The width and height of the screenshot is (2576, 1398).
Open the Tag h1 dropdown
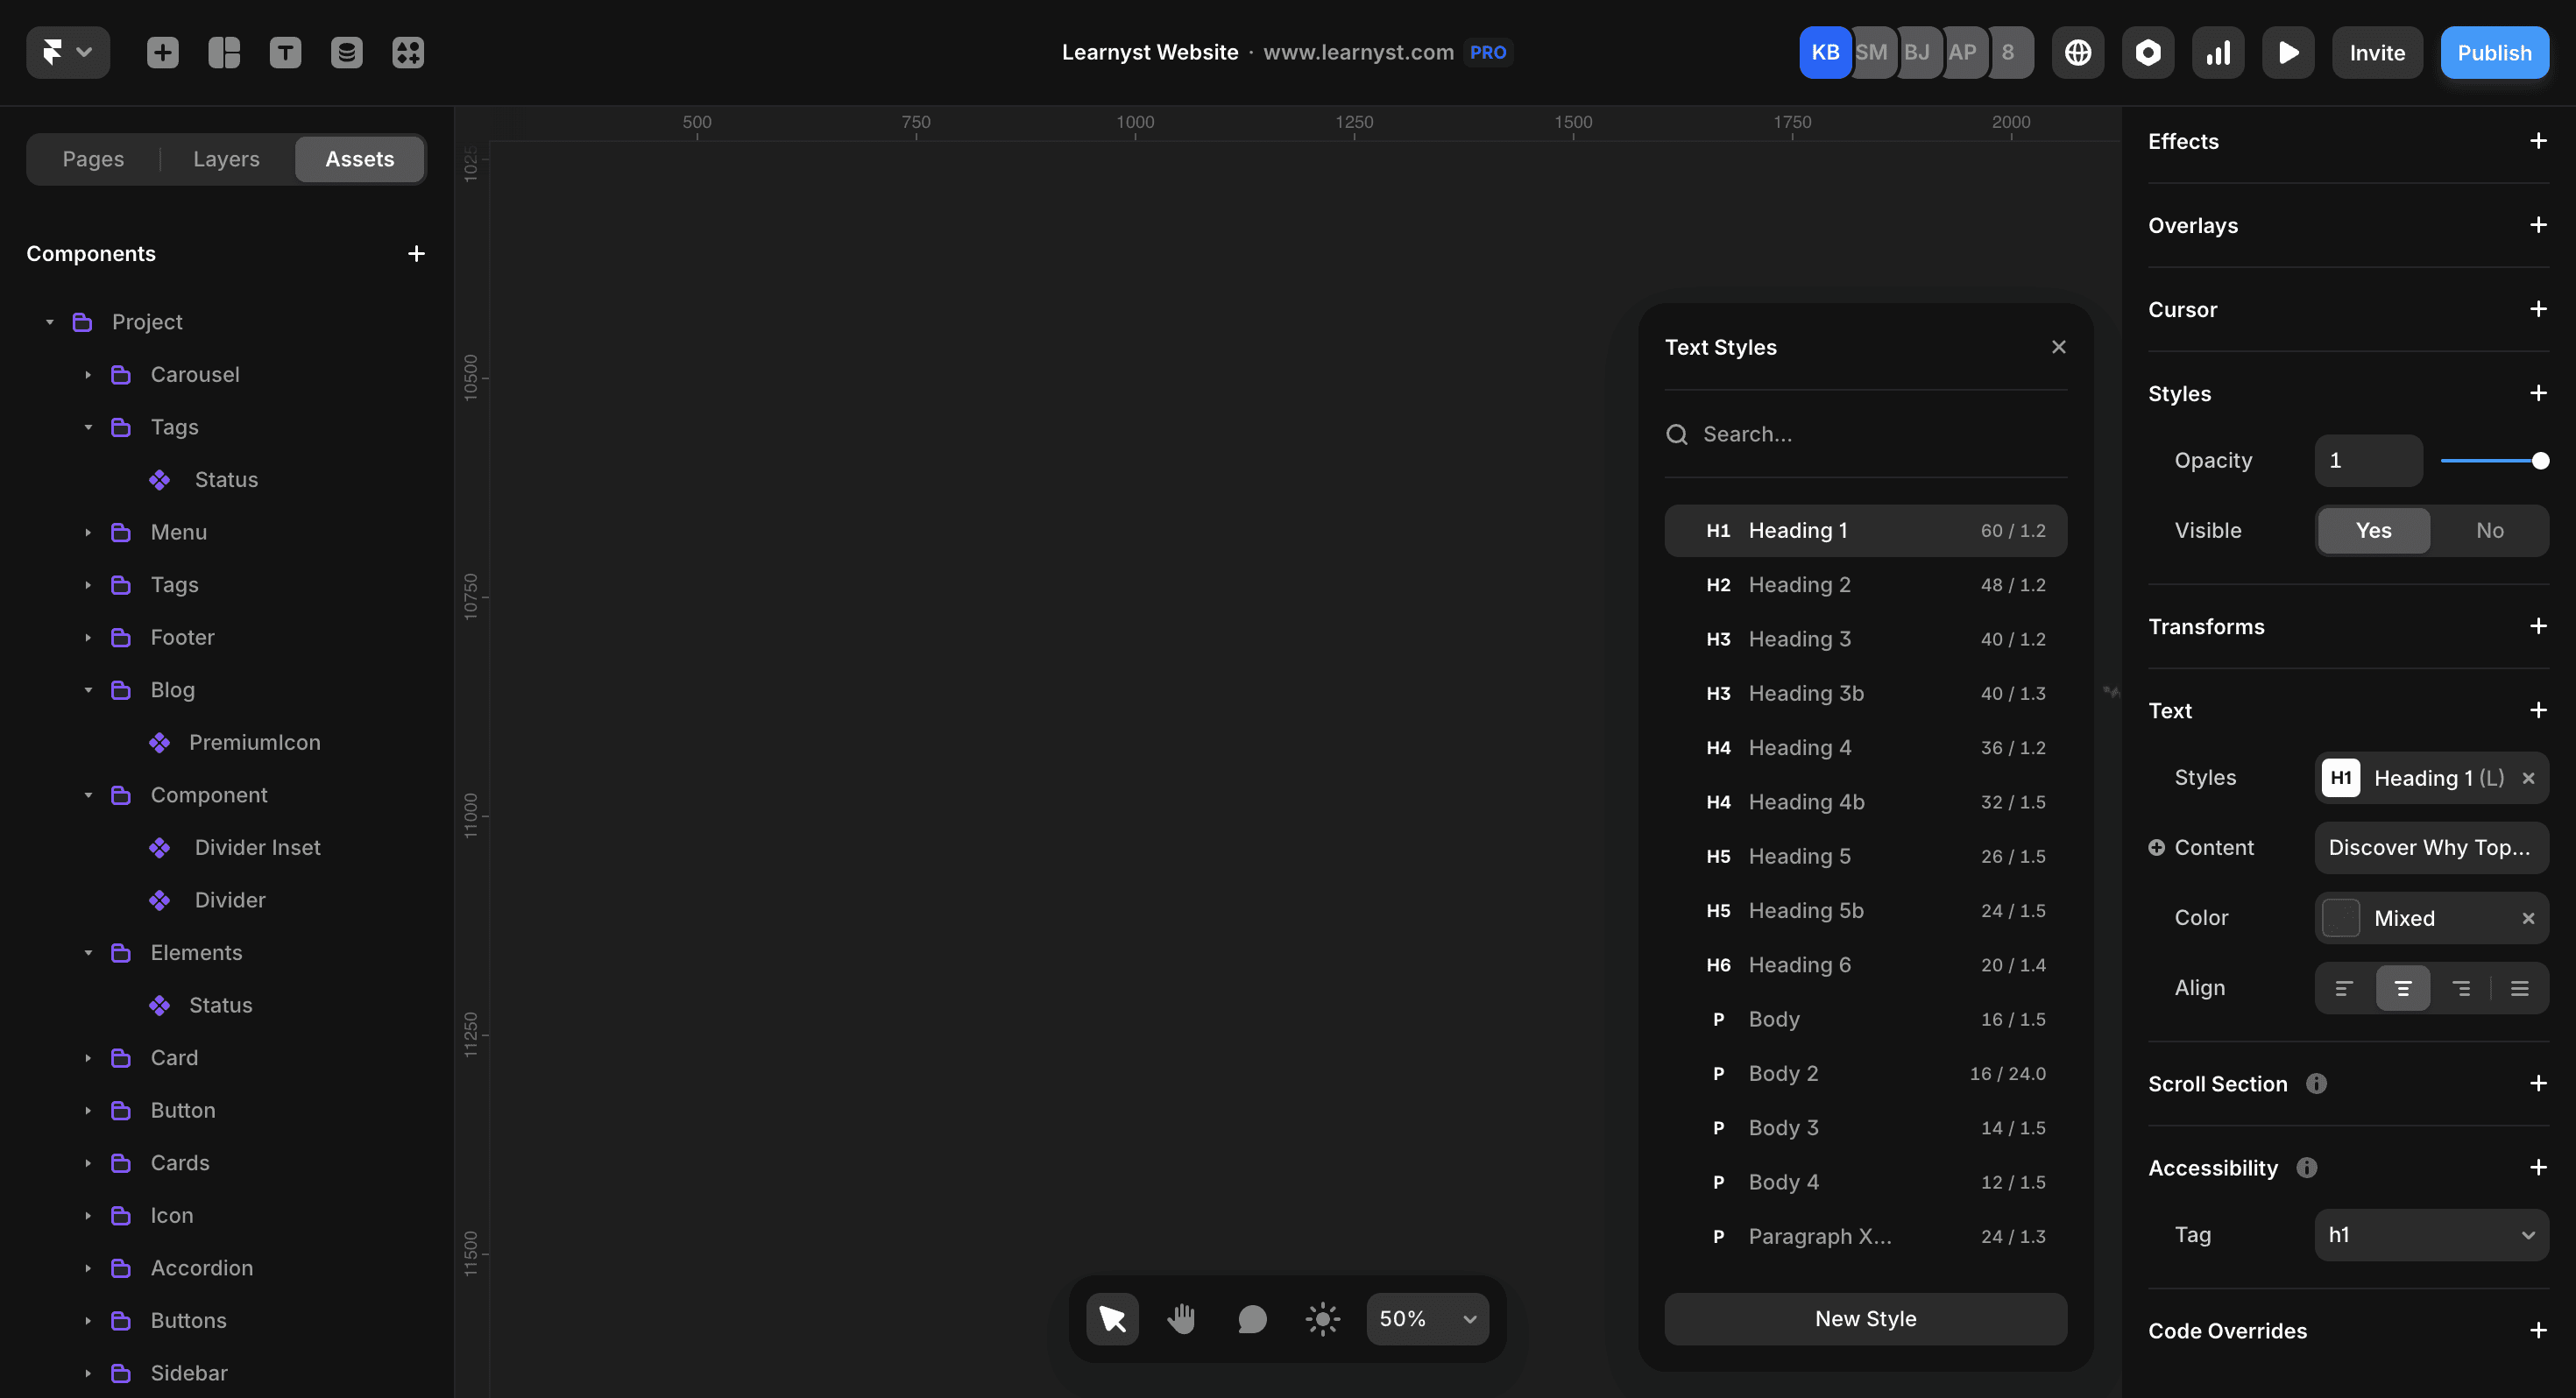click(x=2431, y=1235)
